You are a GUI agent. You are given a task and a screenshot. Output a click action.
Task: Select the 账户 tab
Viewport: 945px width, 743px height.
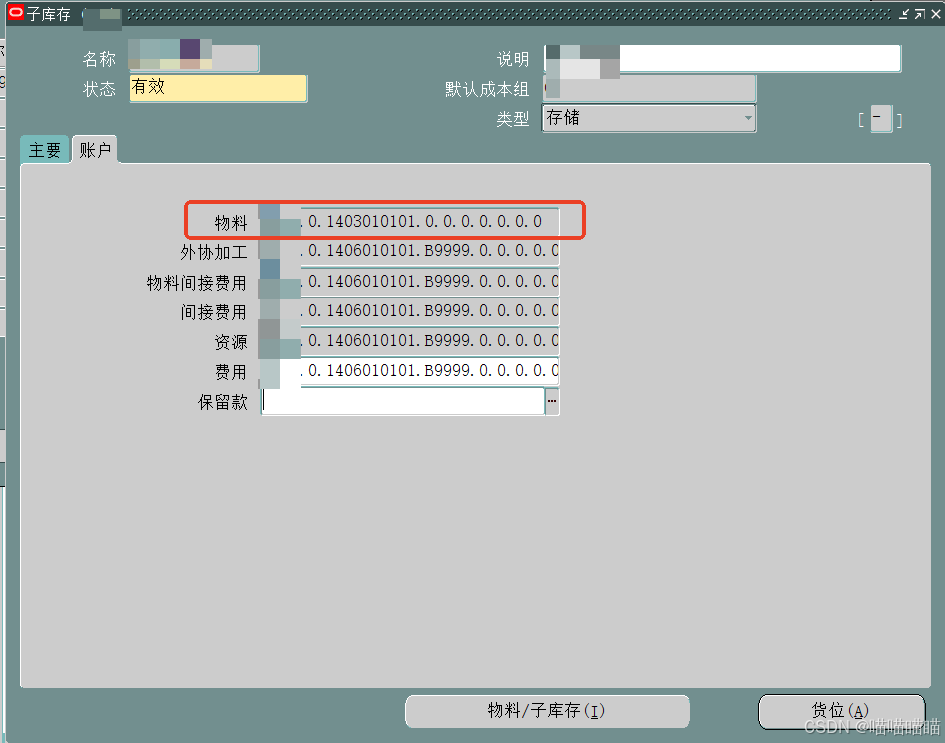tap(95, 149)
